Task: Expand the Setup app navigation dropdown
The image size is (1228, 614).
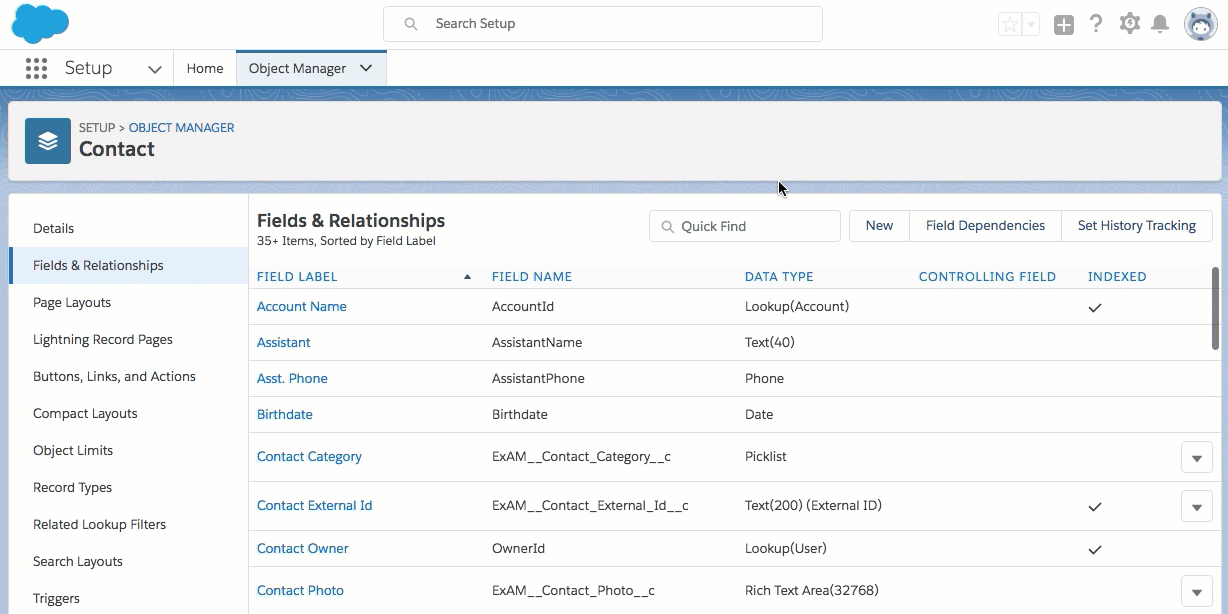Action: [x=154, y=69]
